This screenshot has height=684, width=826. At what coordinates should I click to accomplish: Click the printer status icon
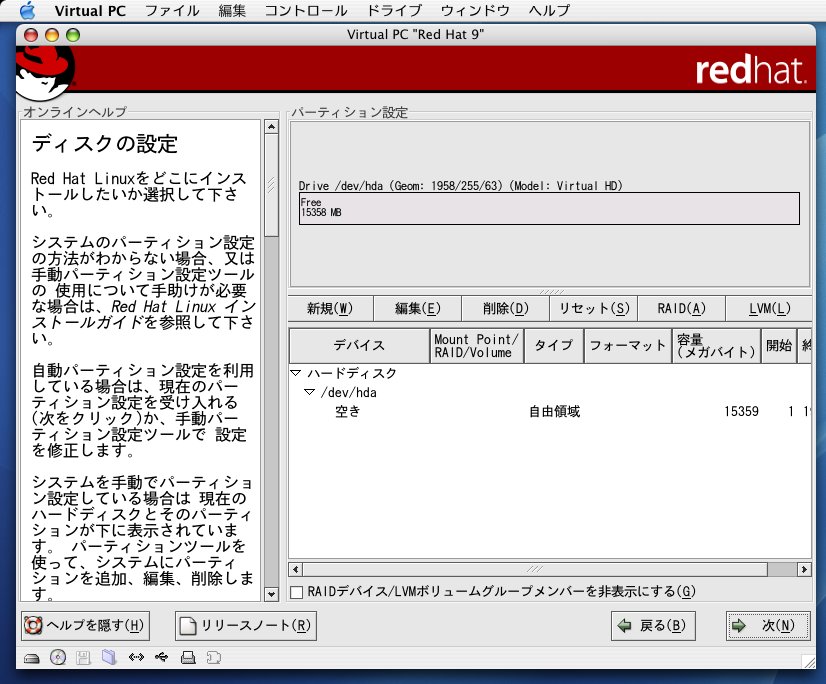(188, 658)
